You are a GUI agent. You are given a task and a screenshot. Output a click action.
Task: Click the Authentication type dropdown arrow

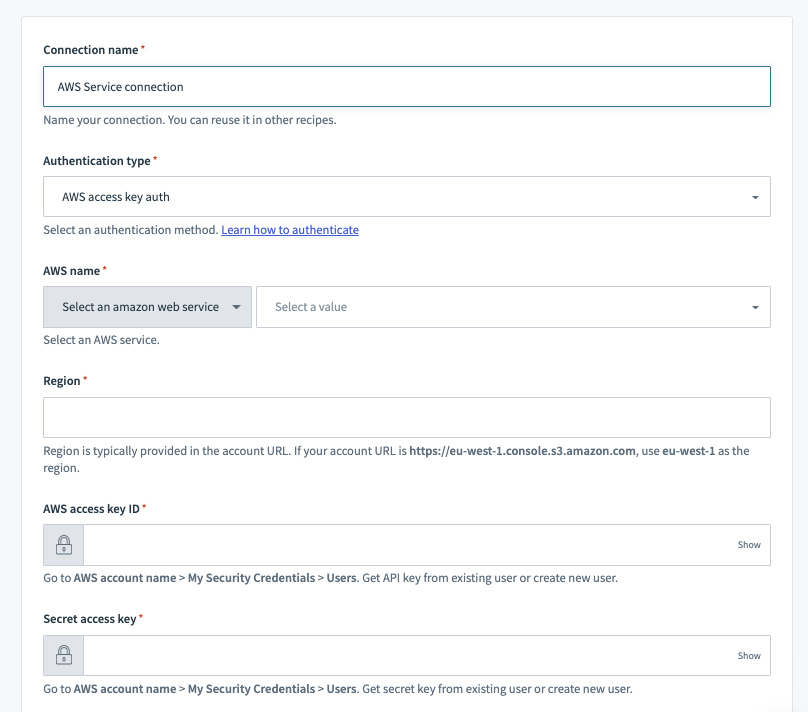[757, 196]
